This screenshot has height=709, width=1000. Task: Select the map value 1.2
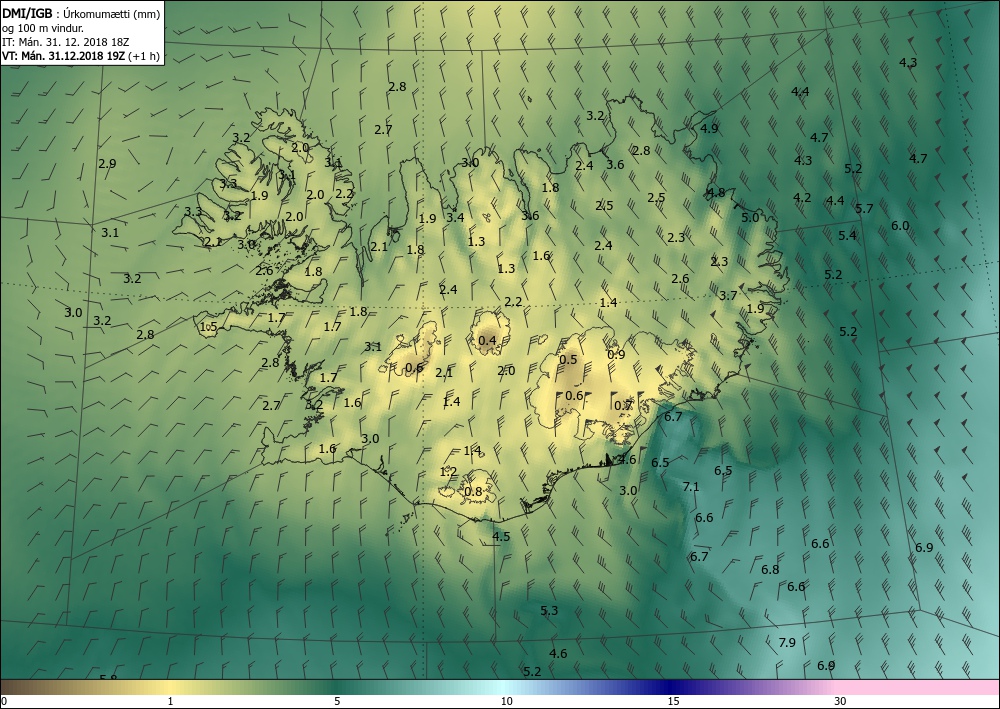[449, 472]
